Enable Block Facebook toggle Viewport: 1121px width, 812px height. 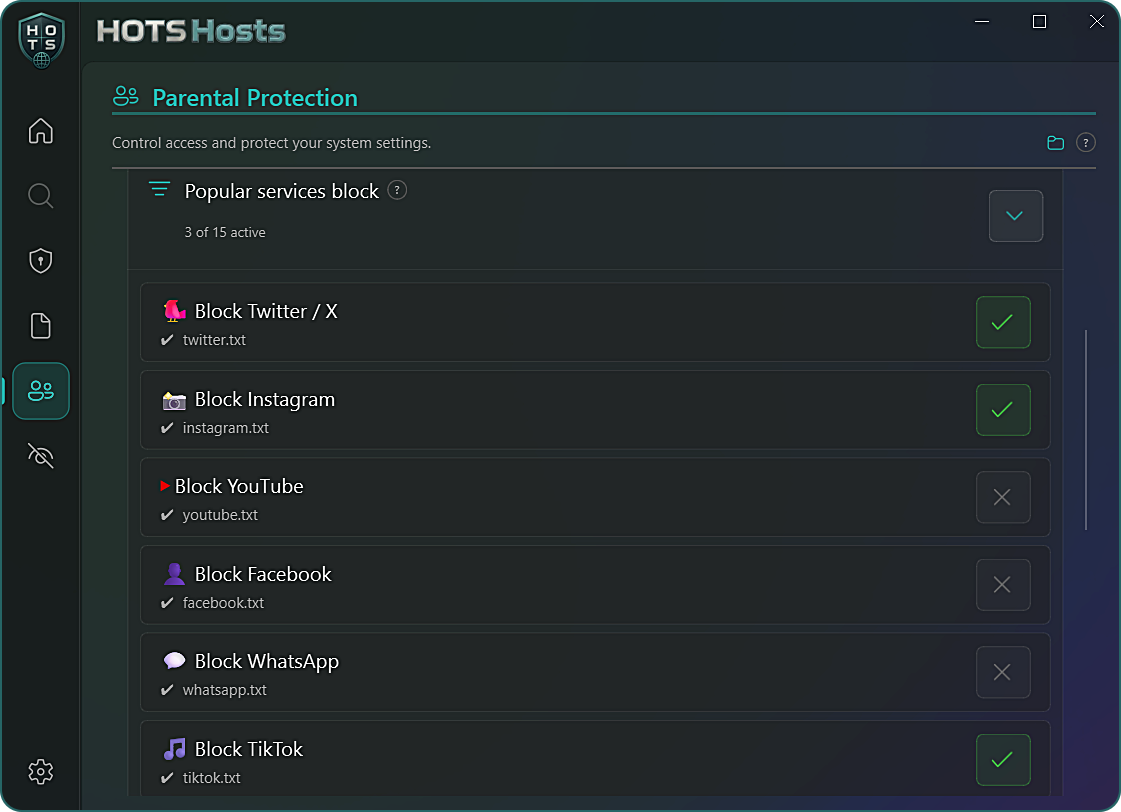[1003, 585]
